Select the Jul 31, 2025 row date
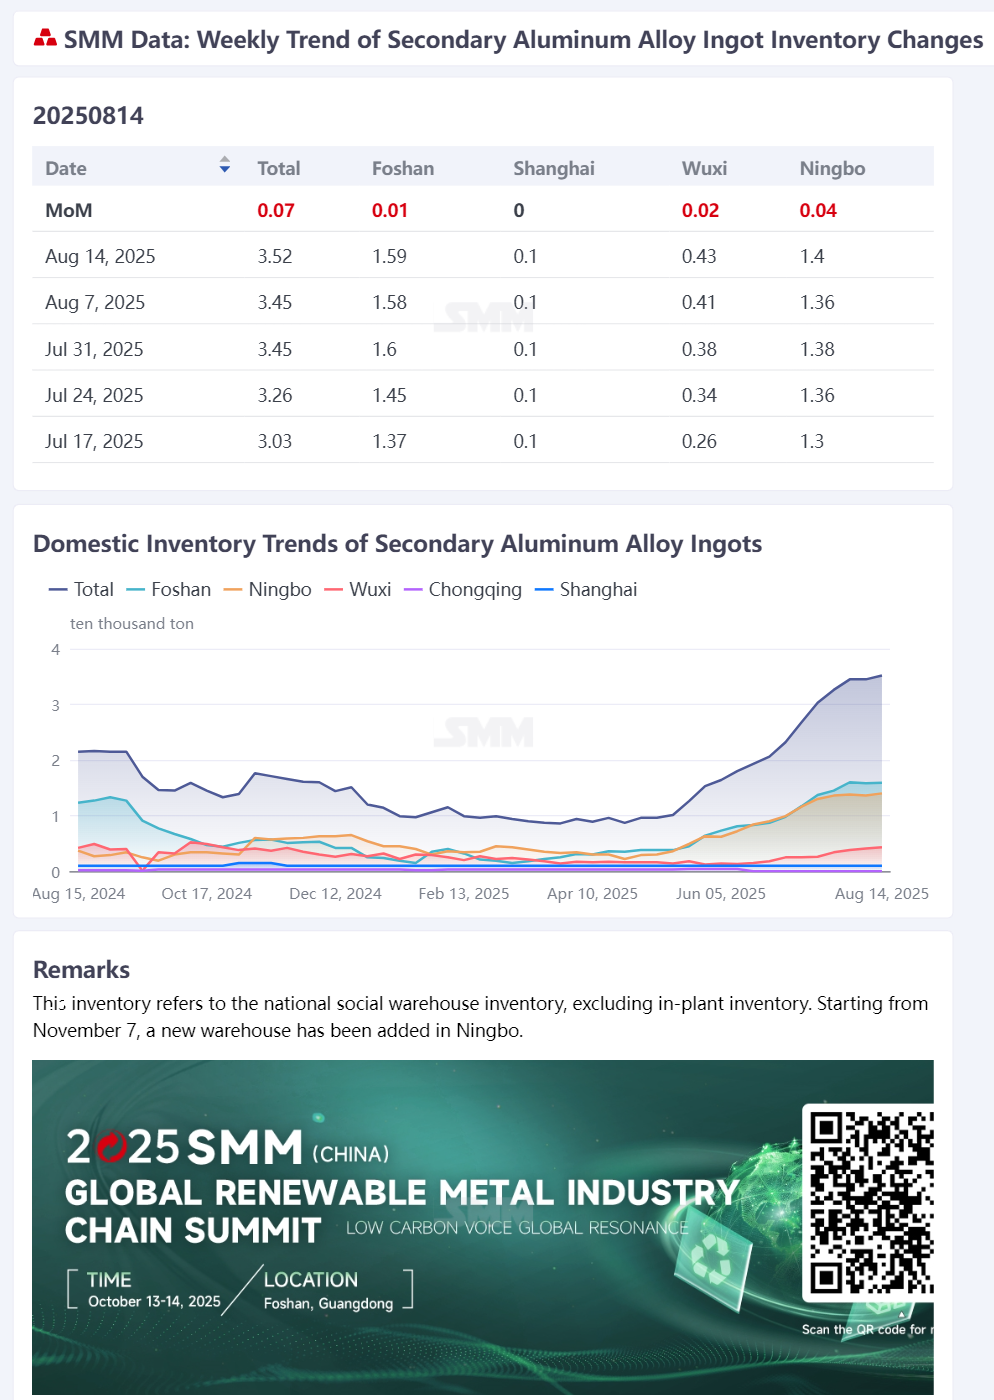Image resolution: width=994 pixels, height=1400 pixels. pyautogui.click(x=94, y=349)
